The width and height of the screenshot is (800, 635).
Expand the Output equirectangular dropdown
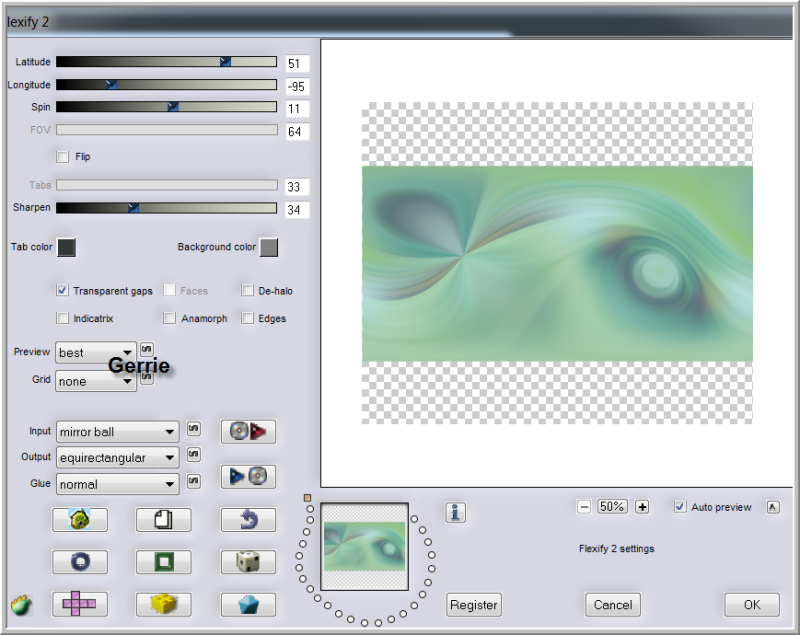tap(117, 458)
